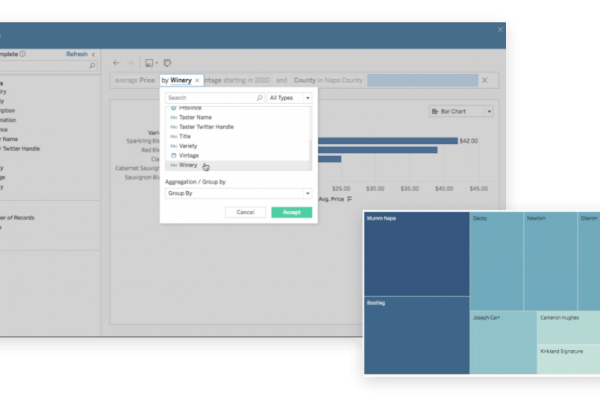Clear the query with the x icon
Screen dimensions: 600x400
(484, 80)
